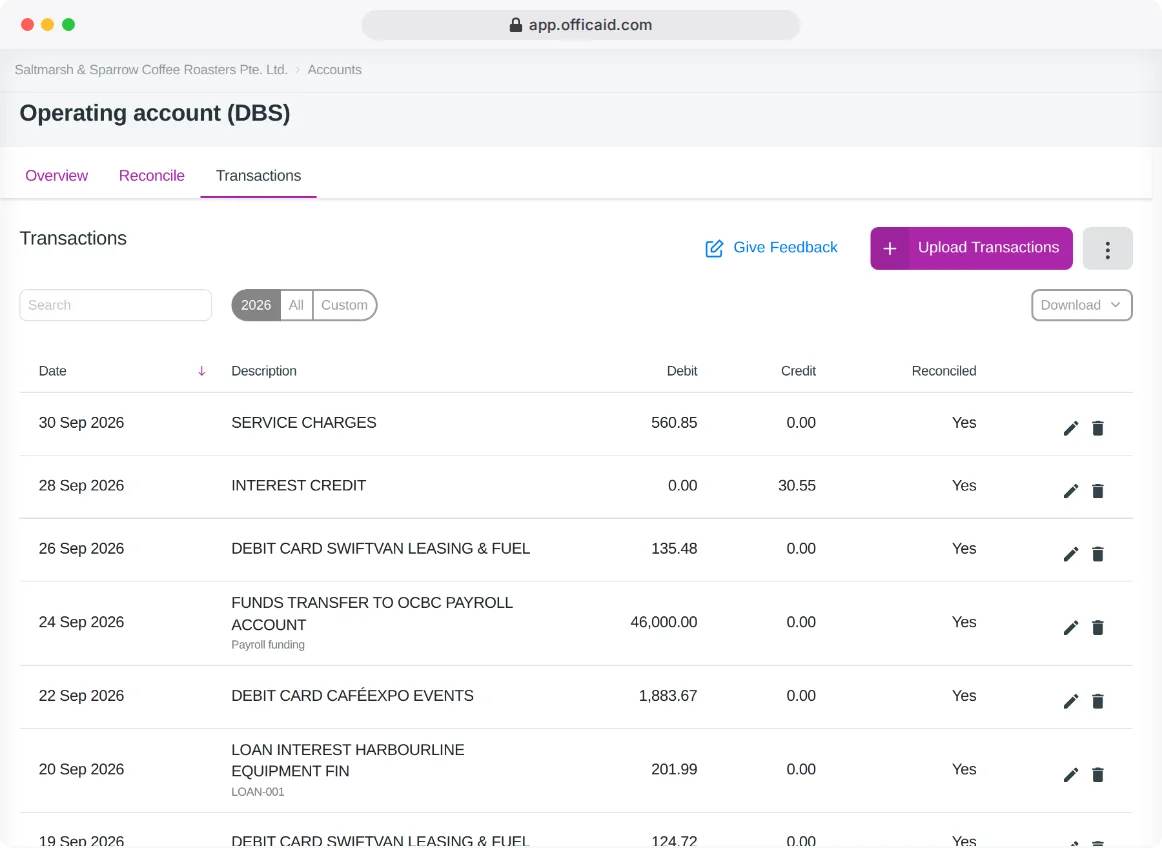Click the 135.48 debit amount
1162x848 pixels.
[674, 549]
